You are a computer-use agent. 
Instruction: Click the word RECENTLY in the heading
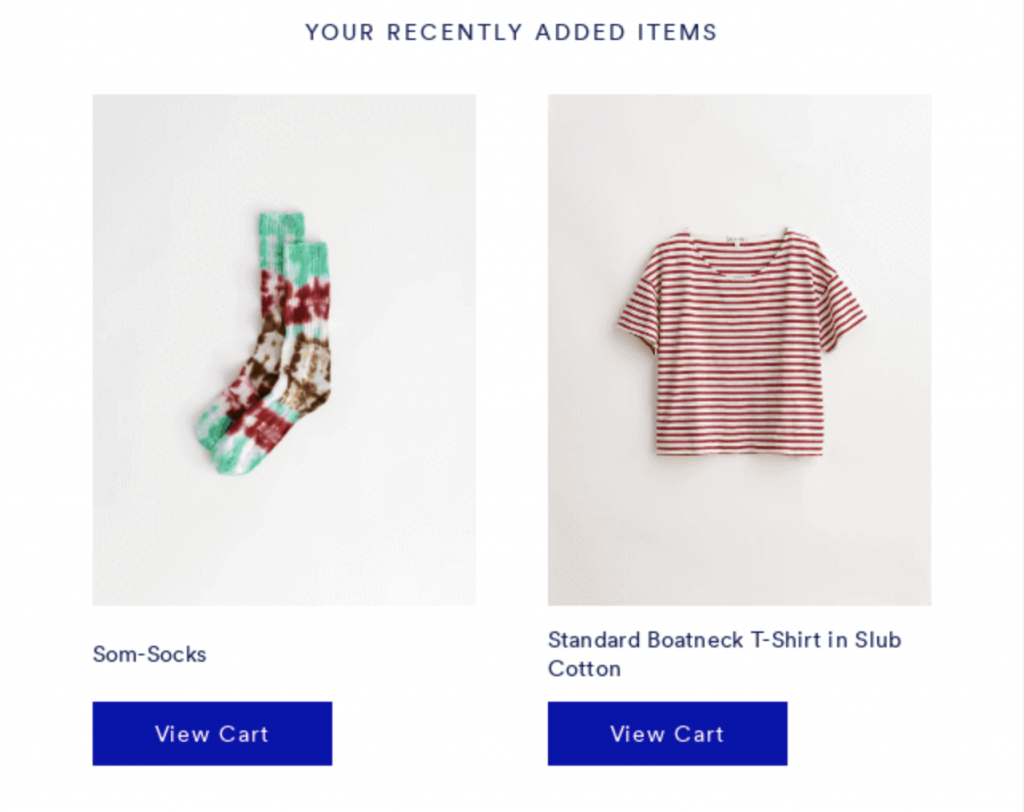click(x=455, y=32)
